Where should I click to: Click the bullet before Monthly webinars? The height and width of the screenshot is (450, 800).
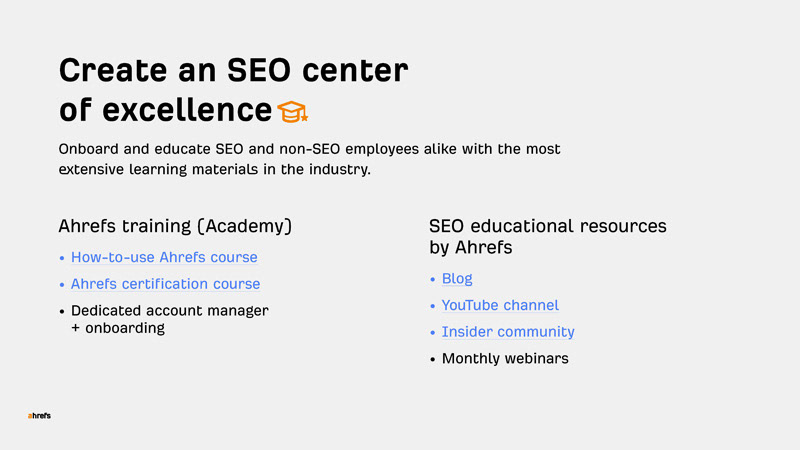pos(433,359)
